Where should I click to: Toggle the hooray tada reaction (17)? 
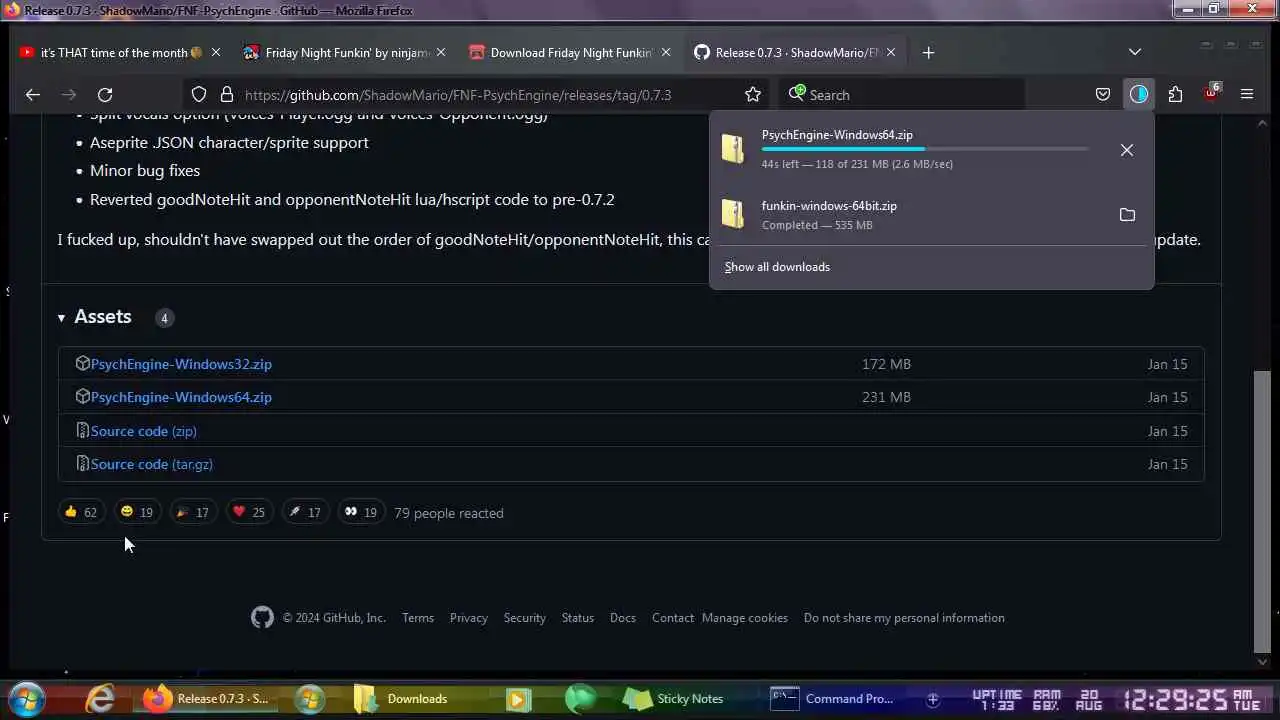pos(192,512)
